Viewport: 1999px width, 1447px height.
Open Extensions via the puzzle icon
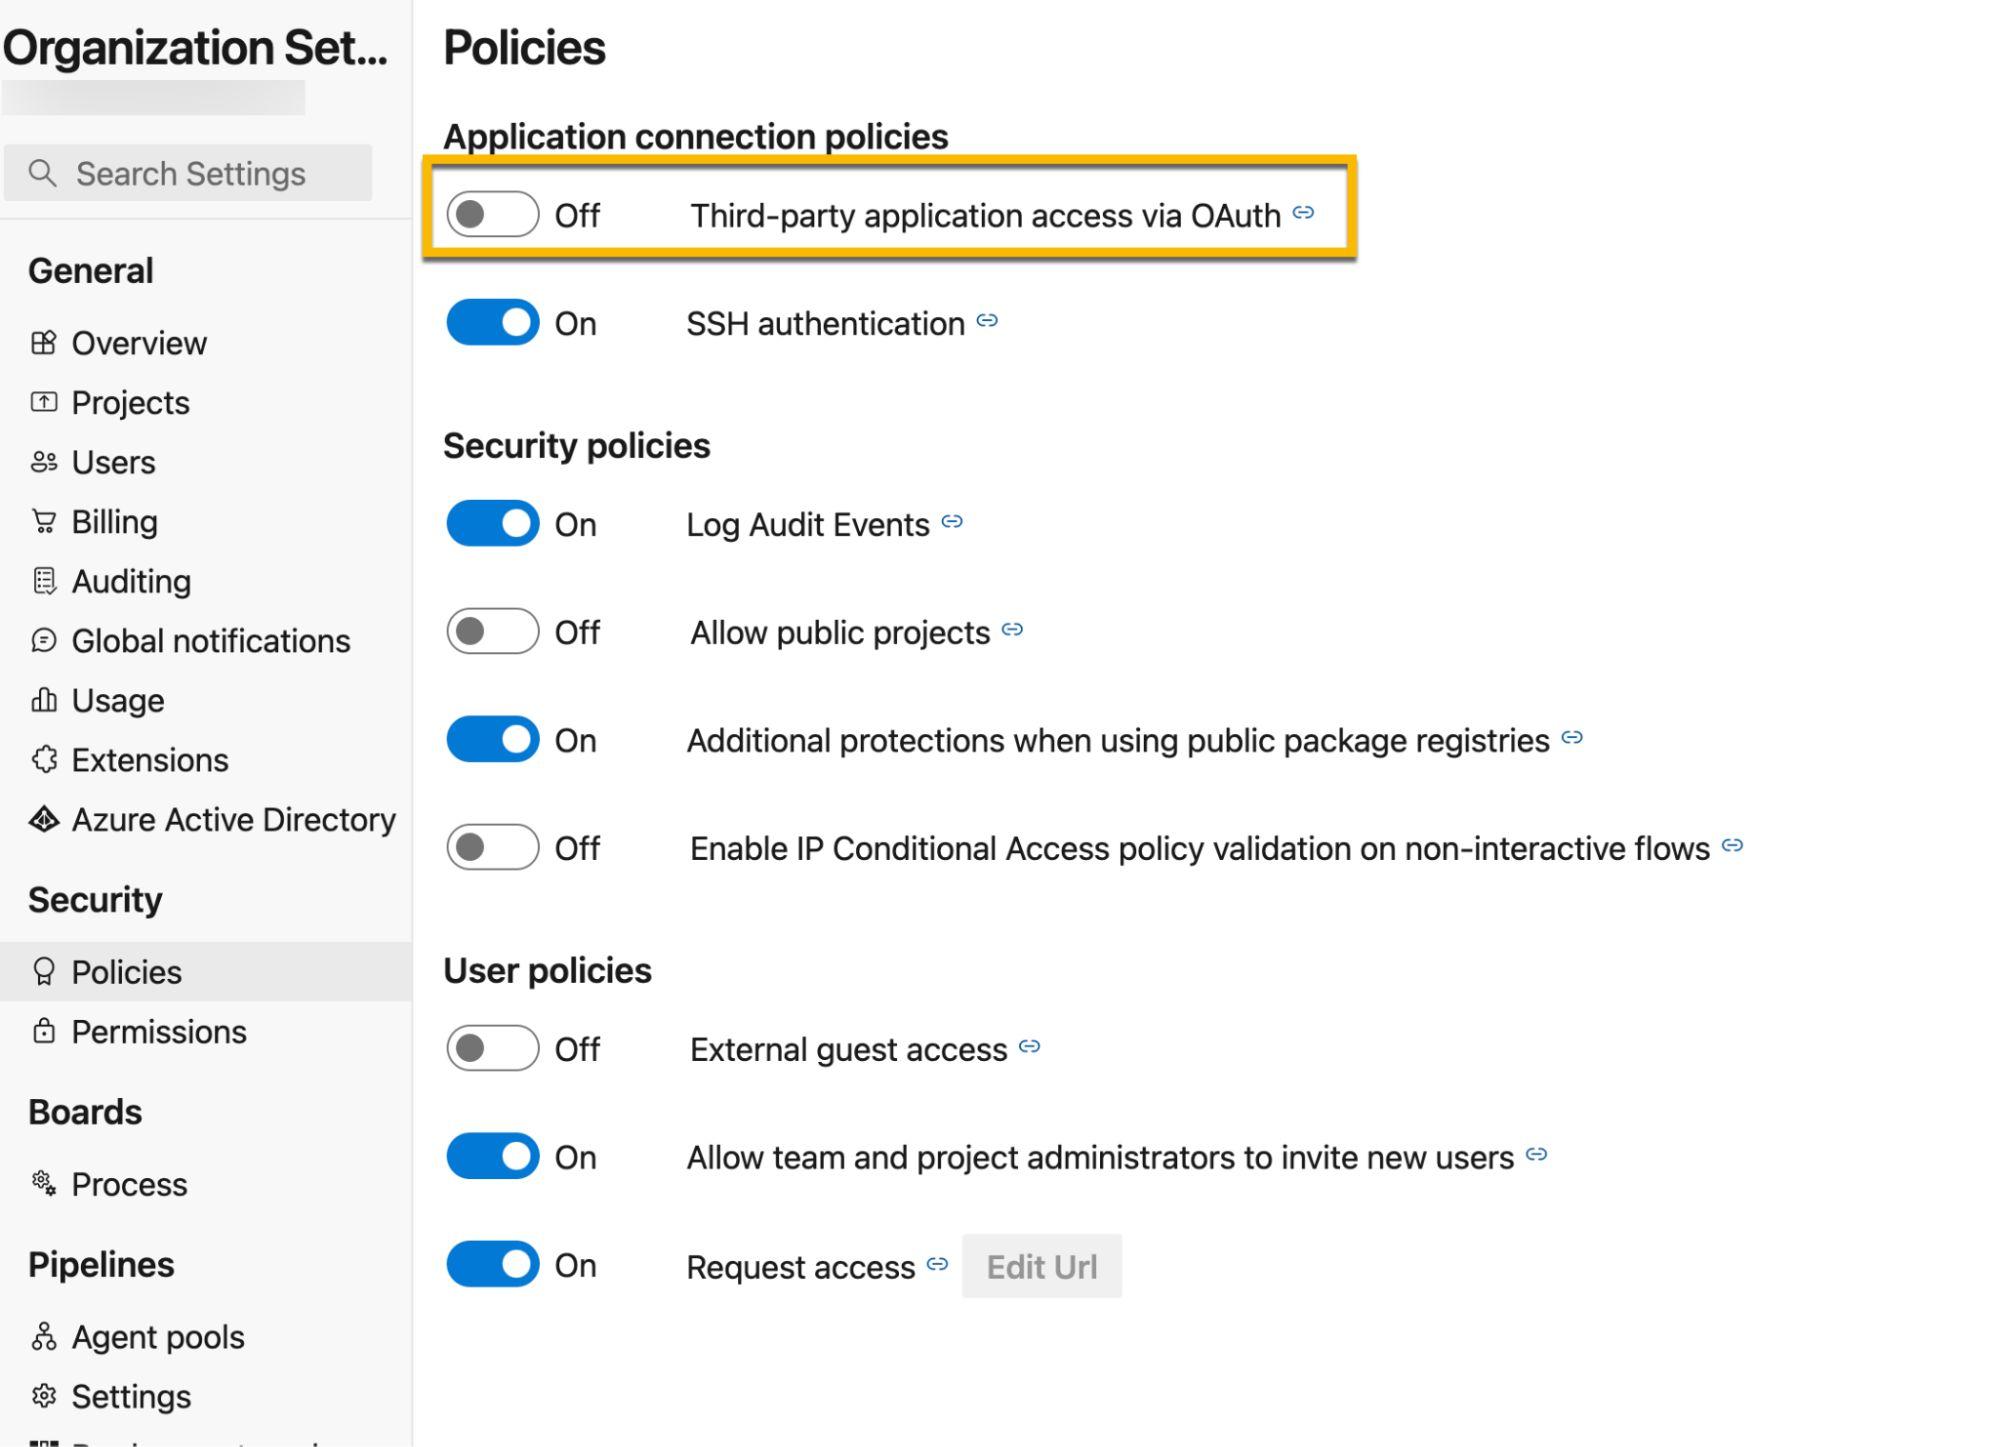(44, 760)
